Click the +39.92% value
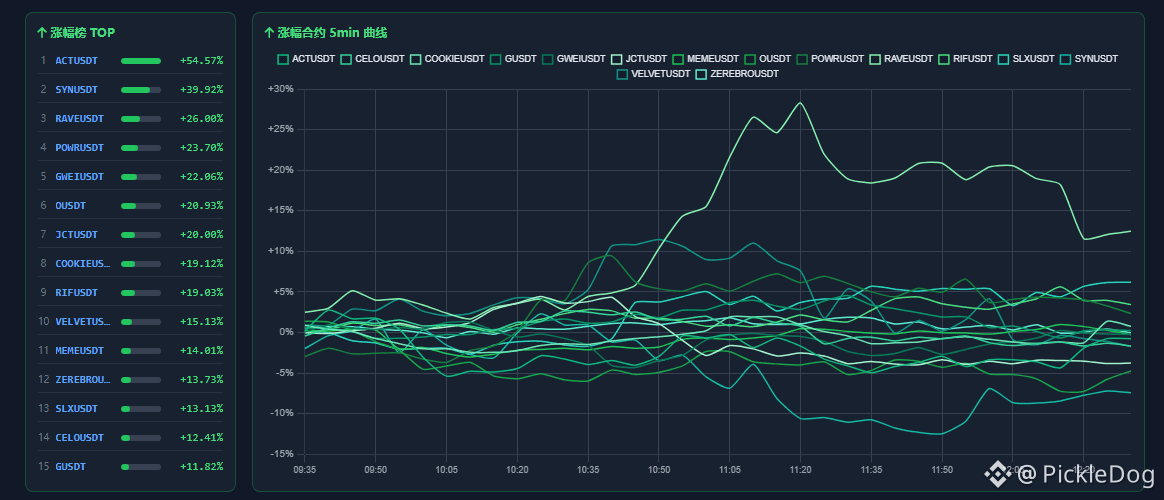The width and height of the screenshot is (1164, 500). click(201, 90)
